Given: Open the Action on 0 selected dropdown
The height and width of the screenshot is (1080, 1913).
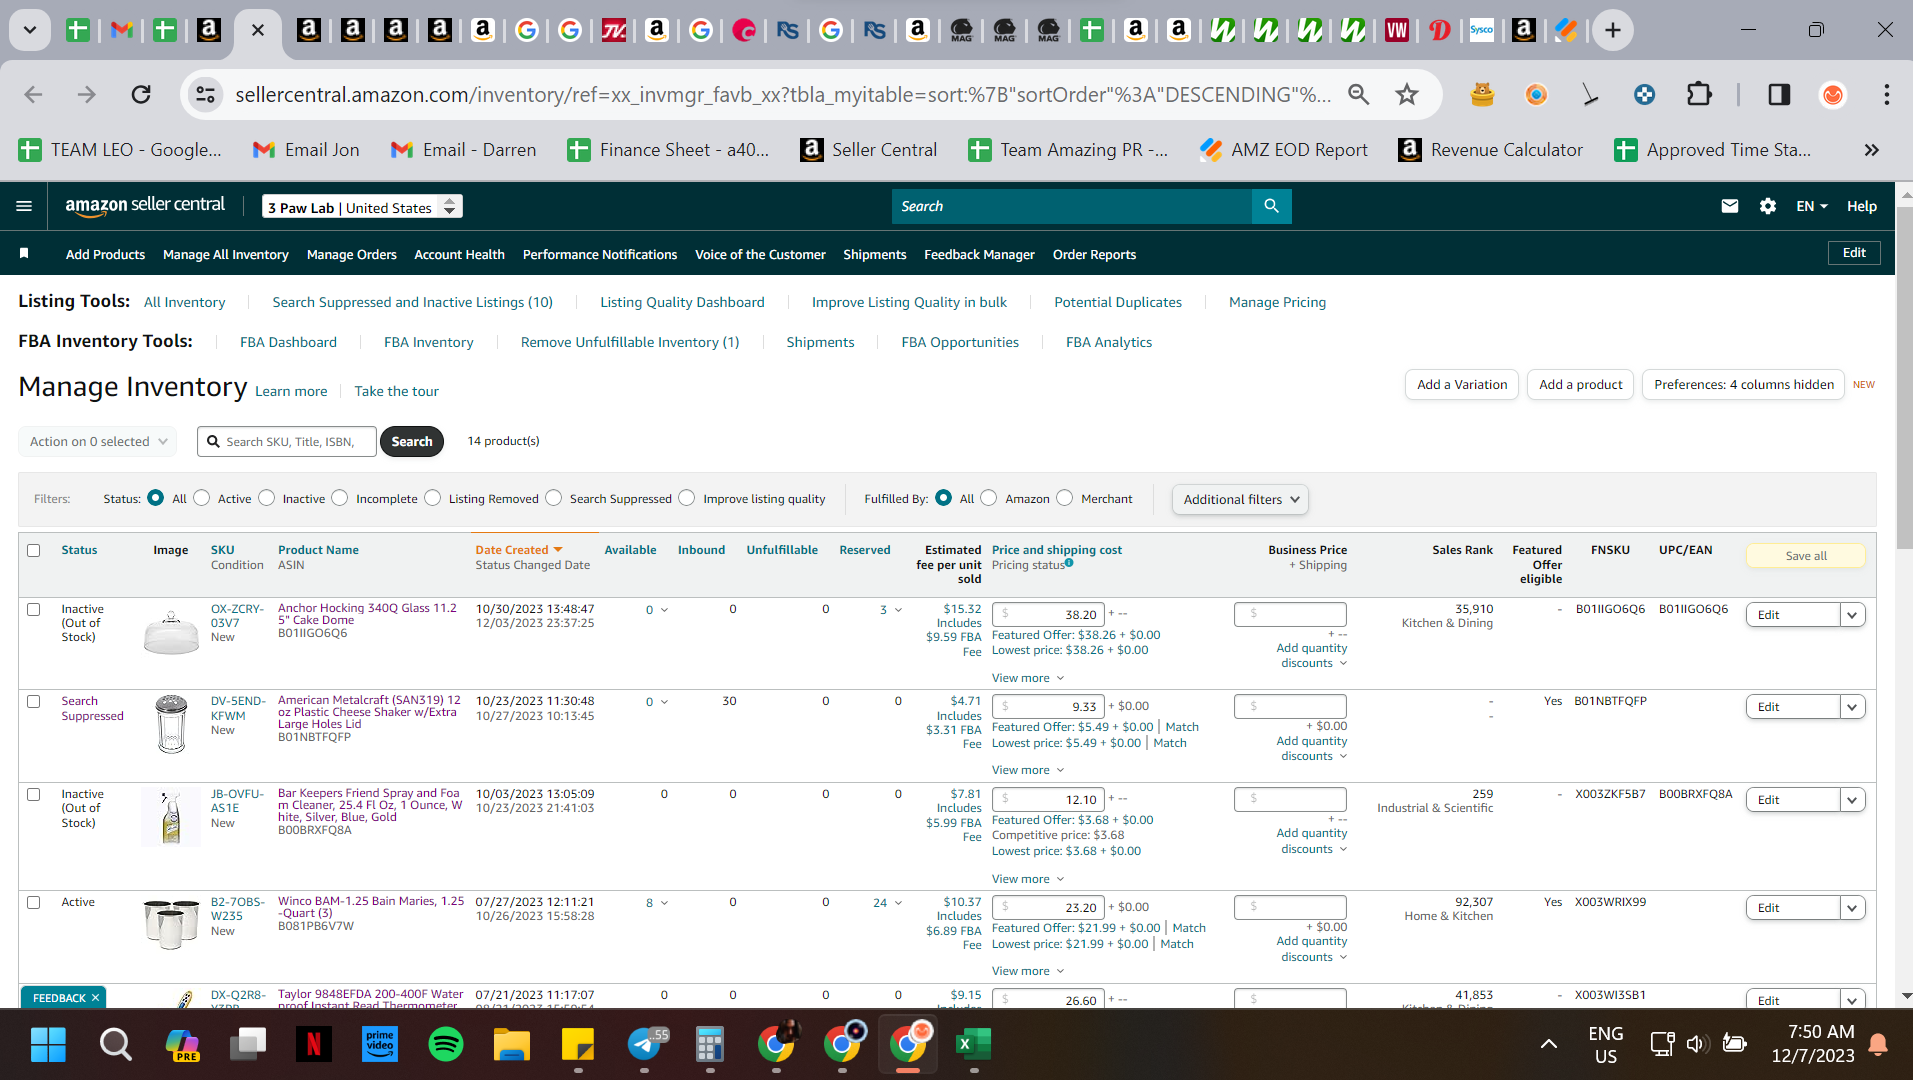Looking at the screenshot, I should pos(98,441).
